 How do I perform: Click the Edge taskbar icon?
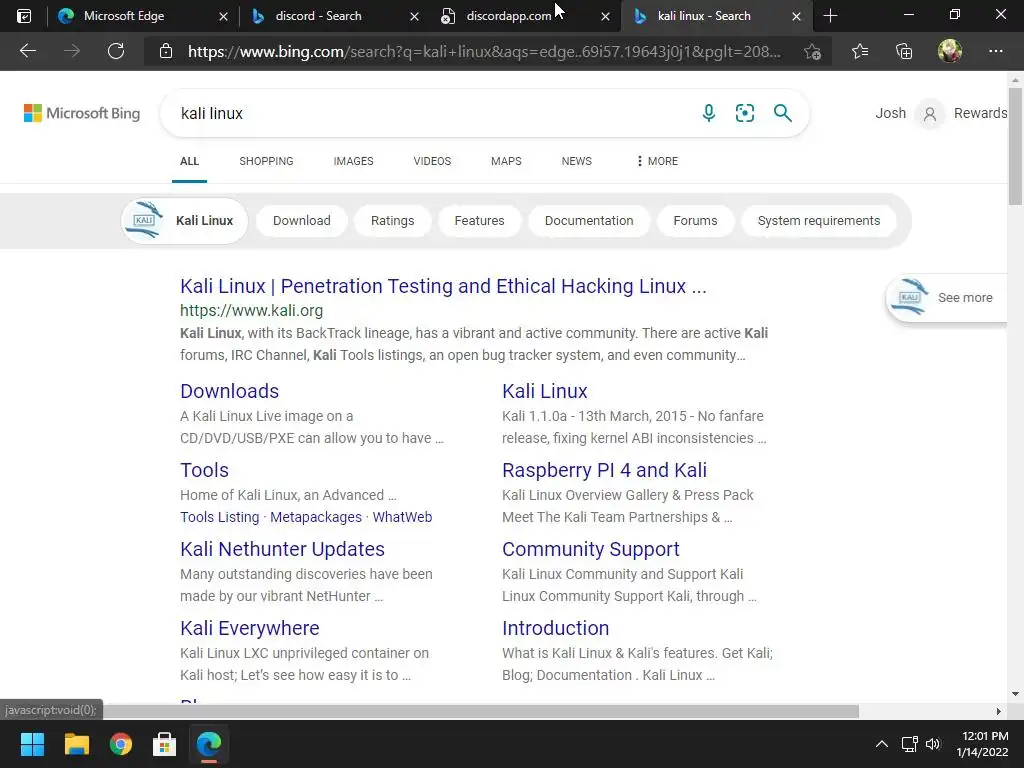[209, 744]
